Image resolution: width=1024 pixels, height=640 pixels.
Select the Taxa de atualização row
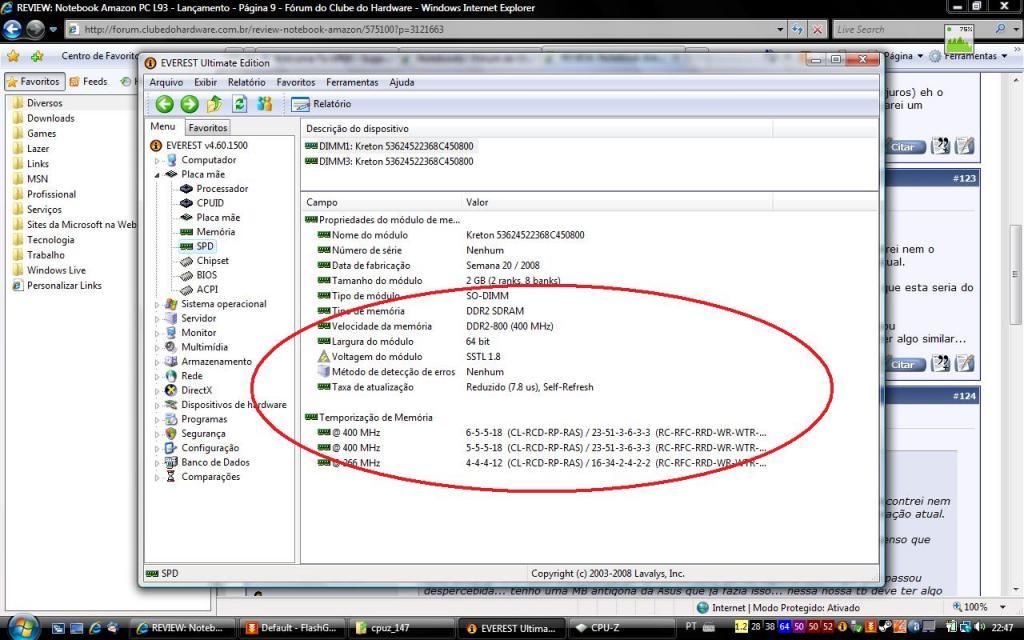coord(455,387)
